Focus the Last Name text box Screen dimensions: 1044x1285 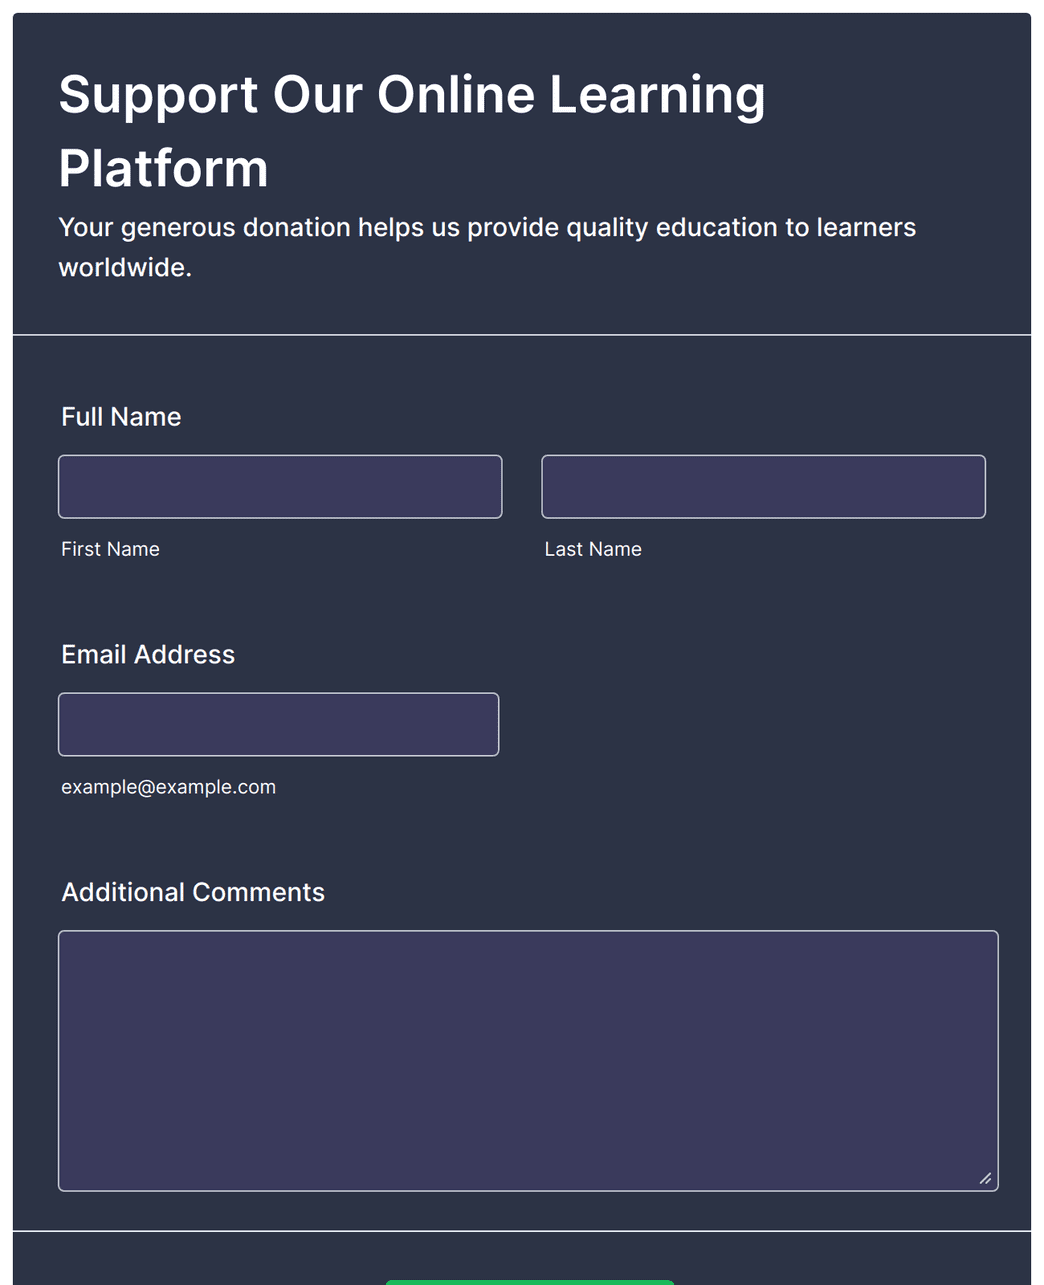[763, 487]
